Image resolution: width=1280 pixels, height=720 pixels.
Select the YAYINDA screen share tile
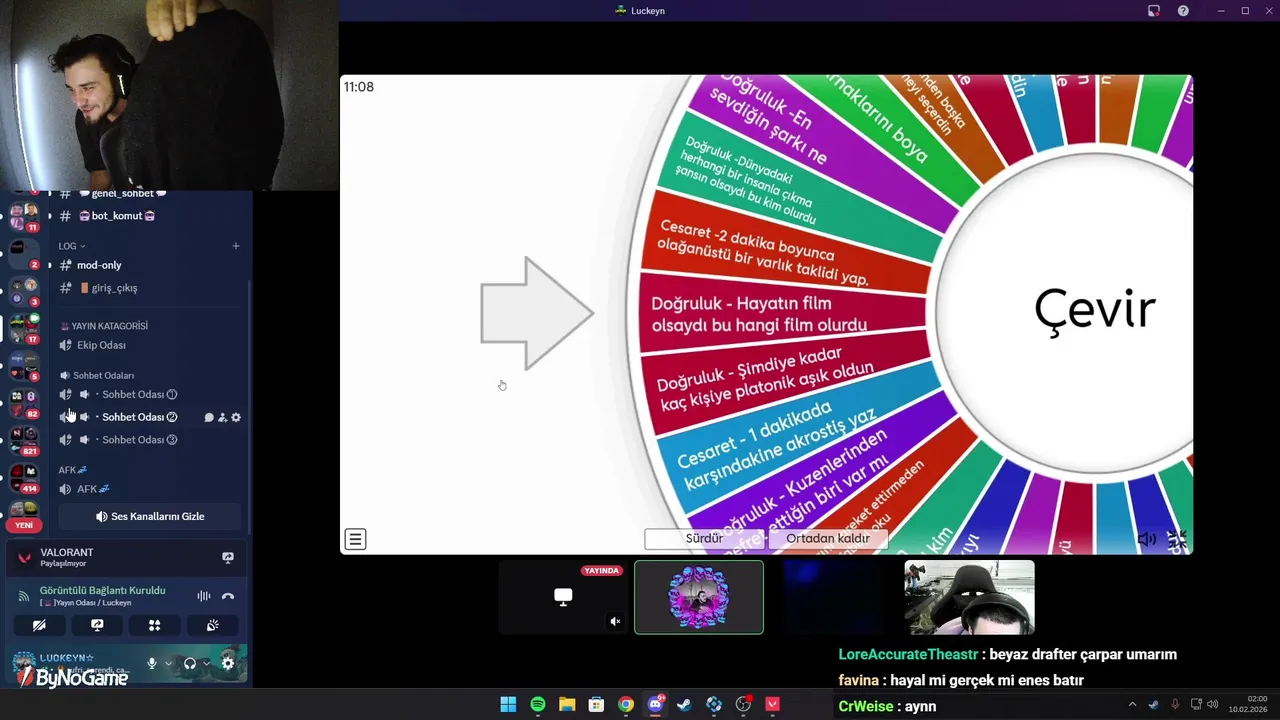click(x=563, y=597)
